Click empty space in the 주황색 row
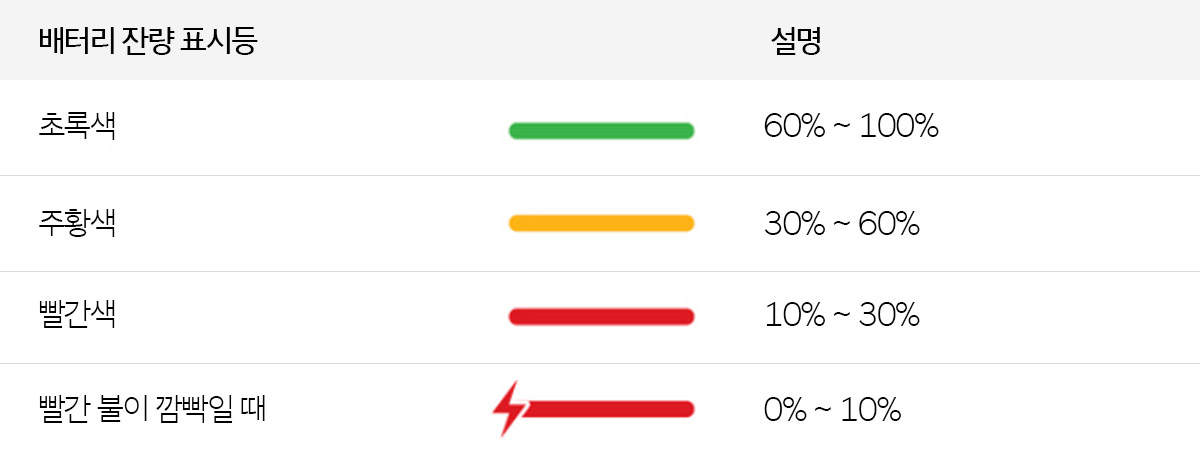 (1060, 223)
